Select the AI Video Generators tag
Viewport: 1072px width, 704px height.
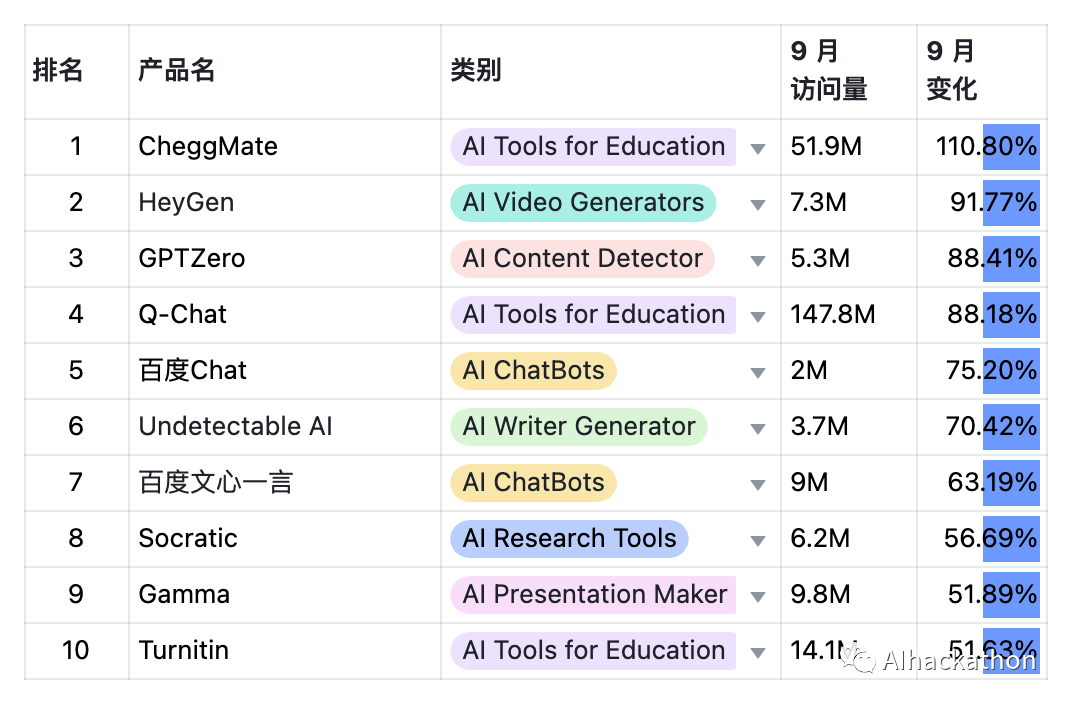click(582, 202)
